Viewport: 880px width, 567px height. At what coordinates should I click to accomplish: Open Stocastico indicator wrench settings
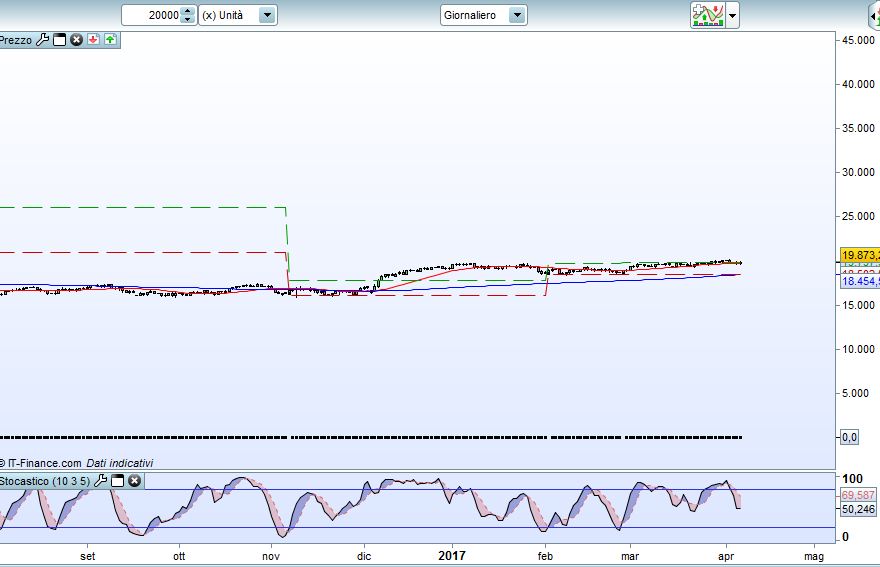(100, 481)
